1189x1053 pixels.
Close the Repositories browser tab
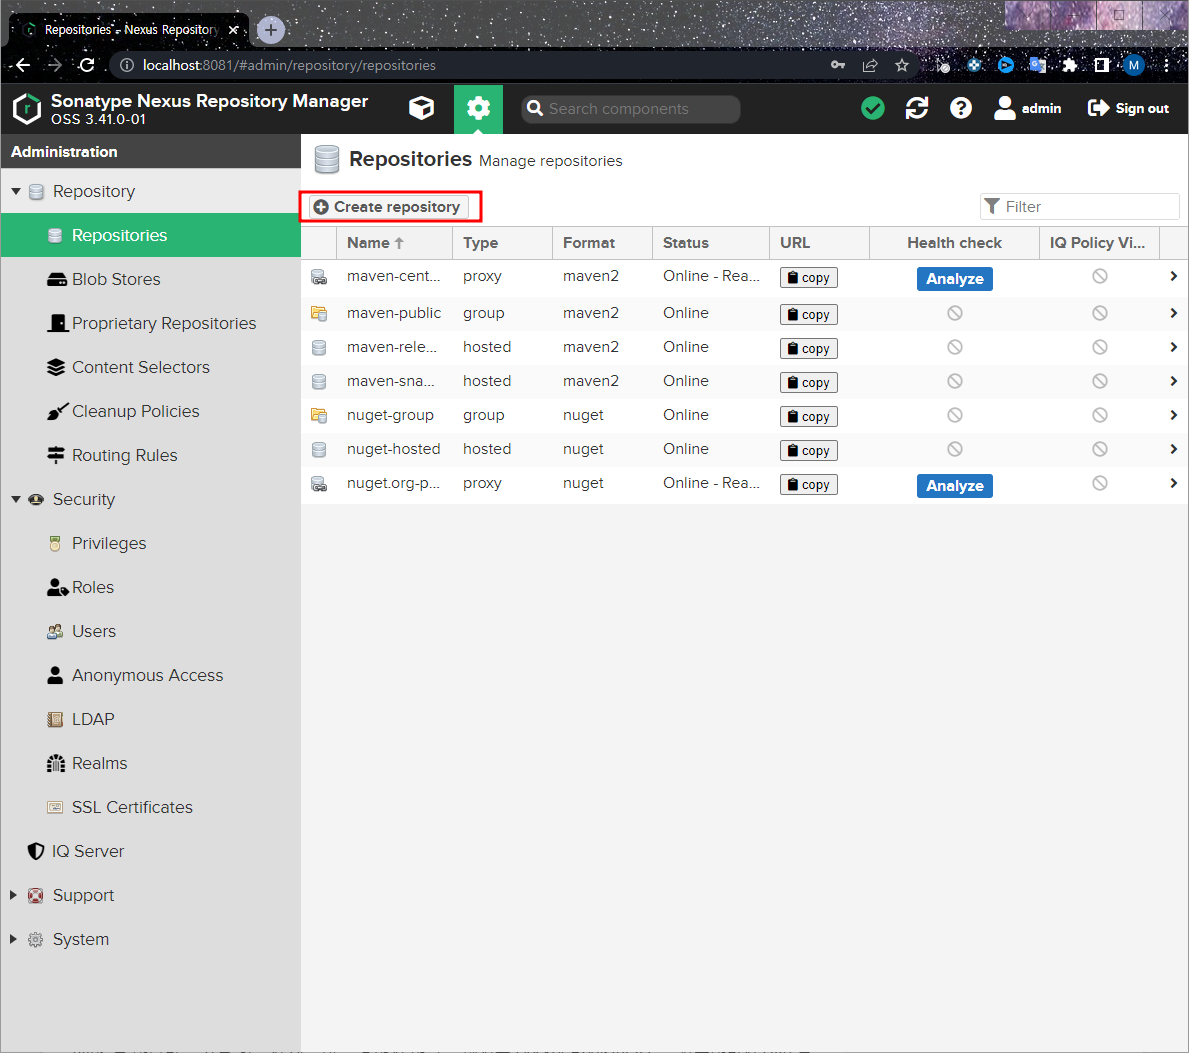pos(234,30)
